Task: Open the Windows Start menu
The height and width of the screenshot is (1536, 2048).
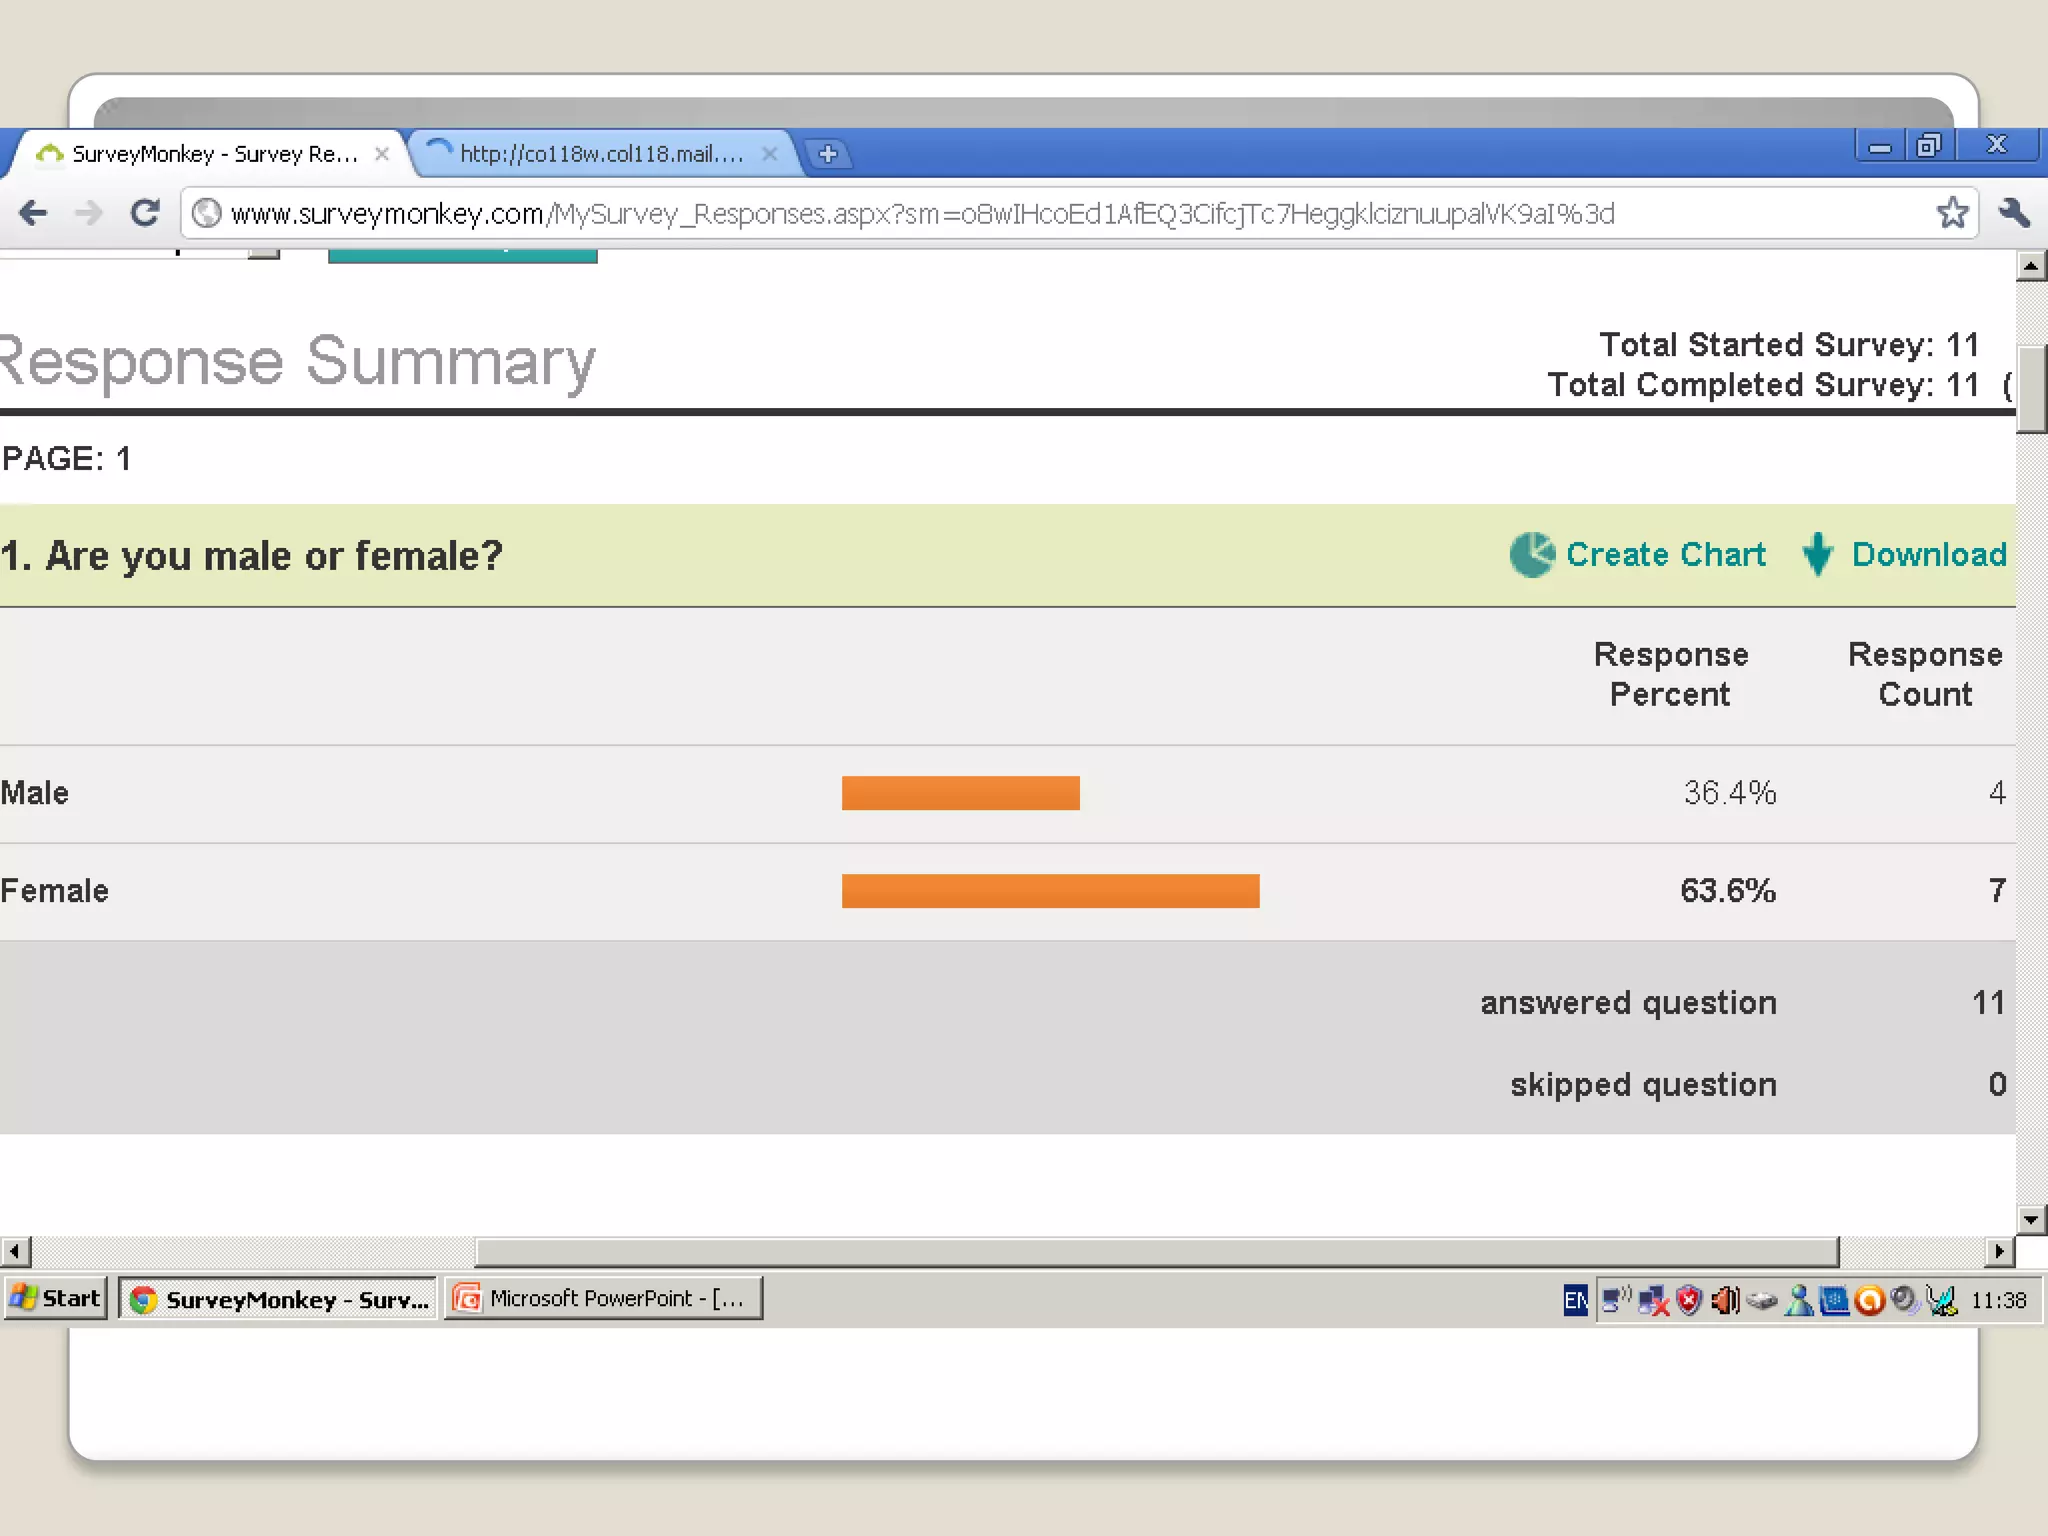Action: (x=56, y=1299)
